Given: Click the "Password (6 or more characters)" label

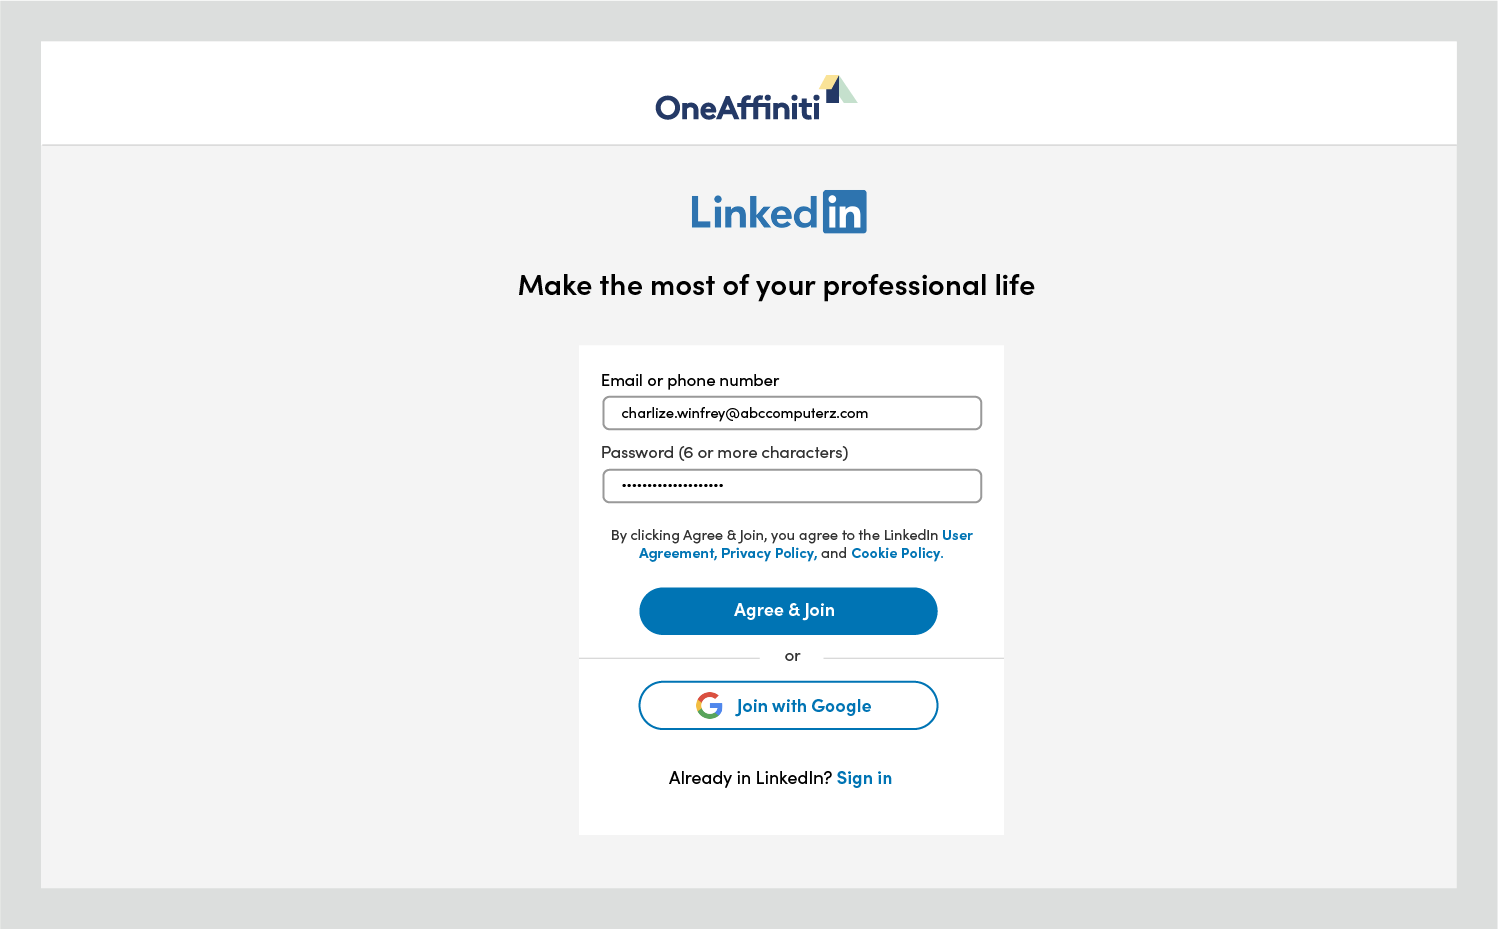Looking at the screenshot, I should click(x=725, y=452).
